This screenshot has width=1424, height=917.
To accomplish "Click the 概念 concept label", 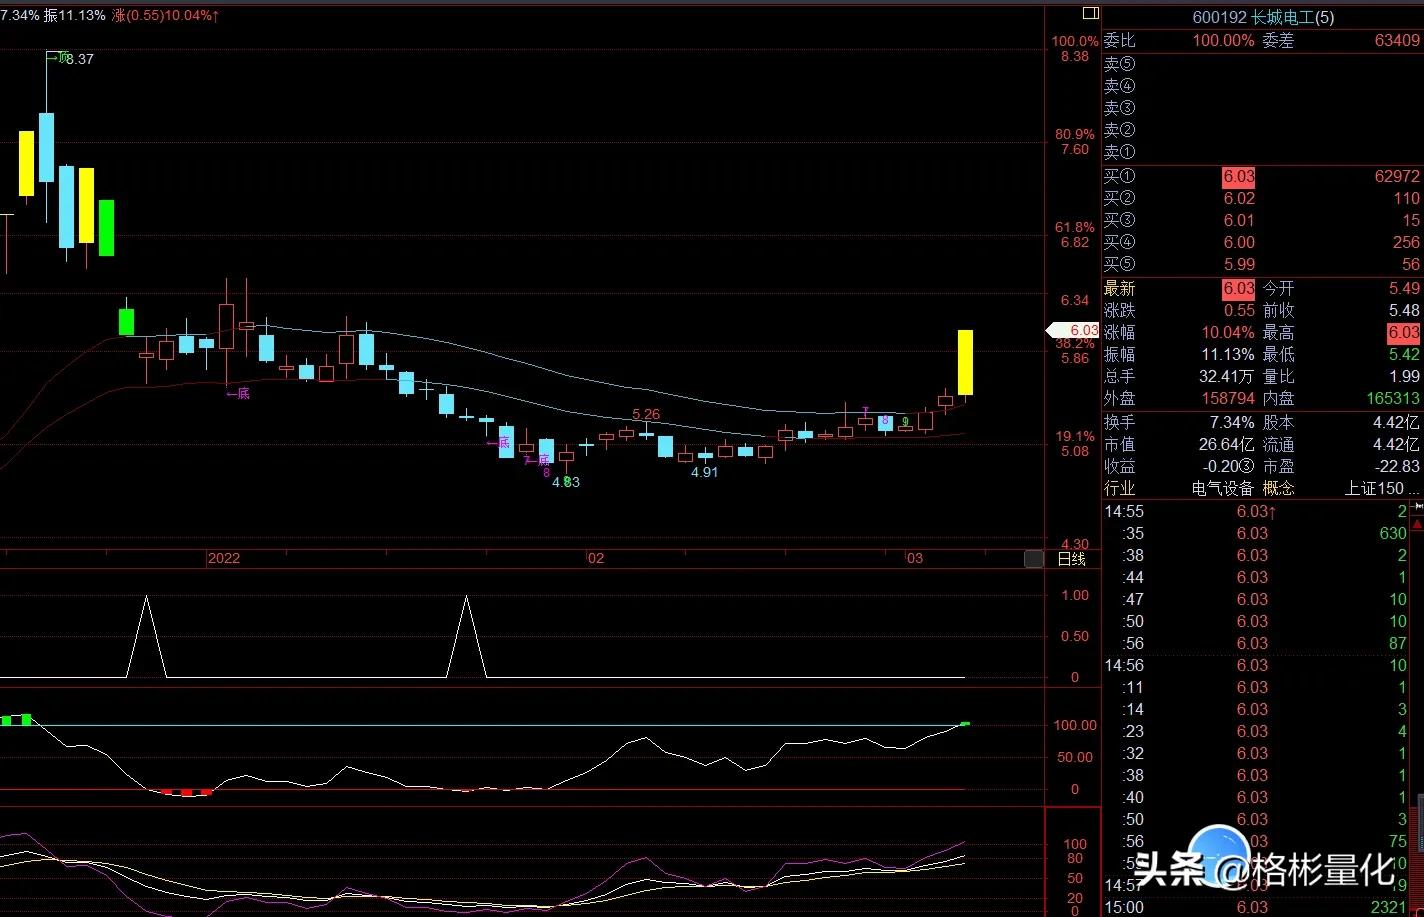I will (1279, 488).
